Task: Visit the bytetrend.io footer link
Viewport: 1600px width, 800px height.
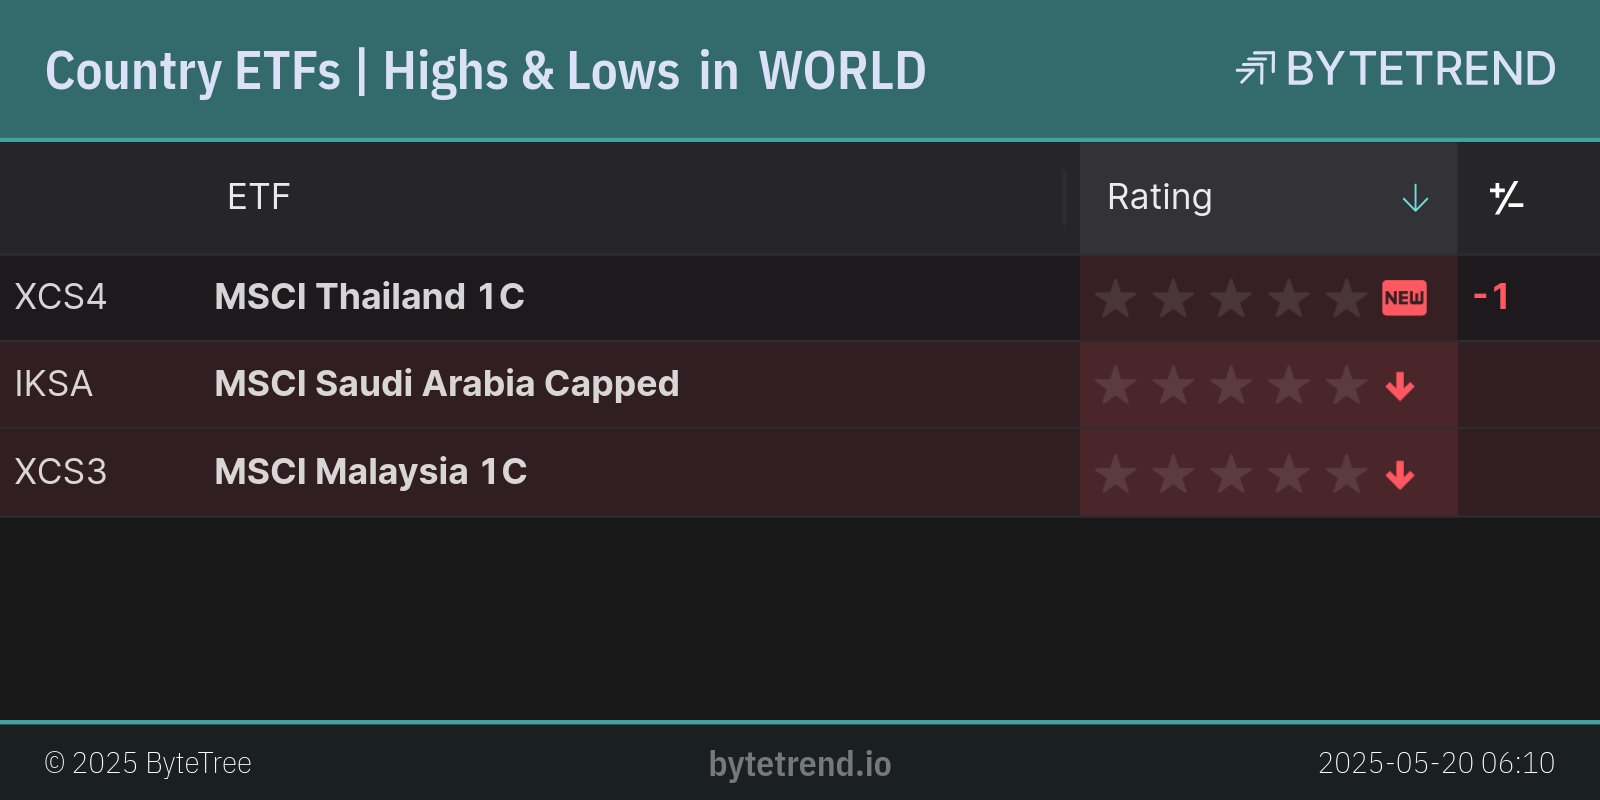Action: [799, 764]
